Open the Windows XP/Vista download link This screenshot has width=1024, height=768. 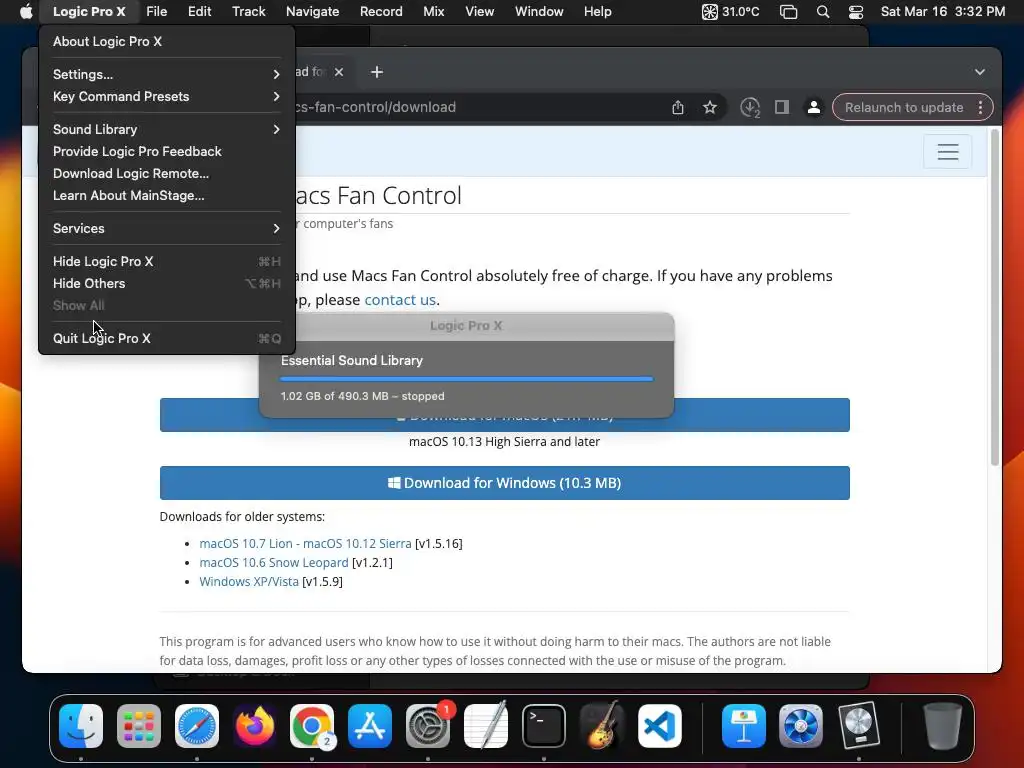249,581
